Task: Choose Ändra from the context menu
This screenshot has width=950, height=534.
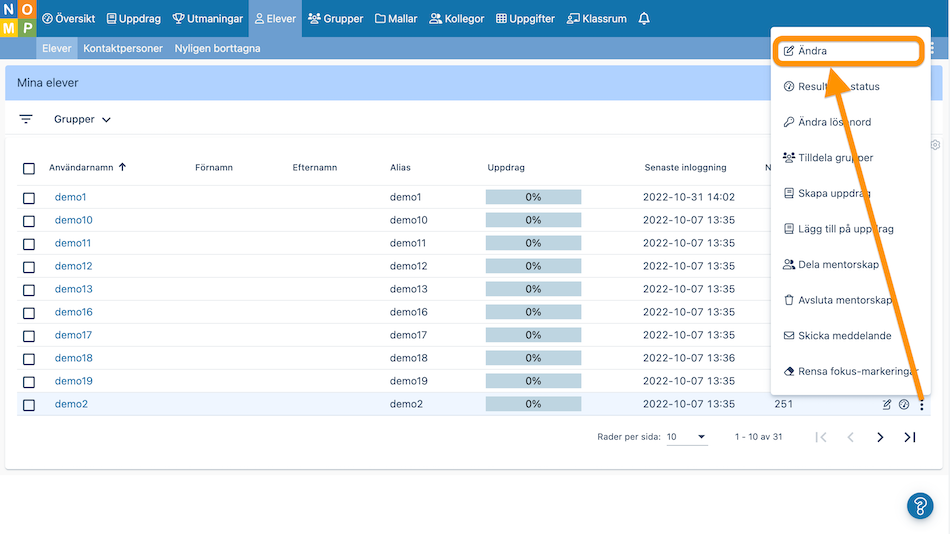Action: (x=848, y=51)
